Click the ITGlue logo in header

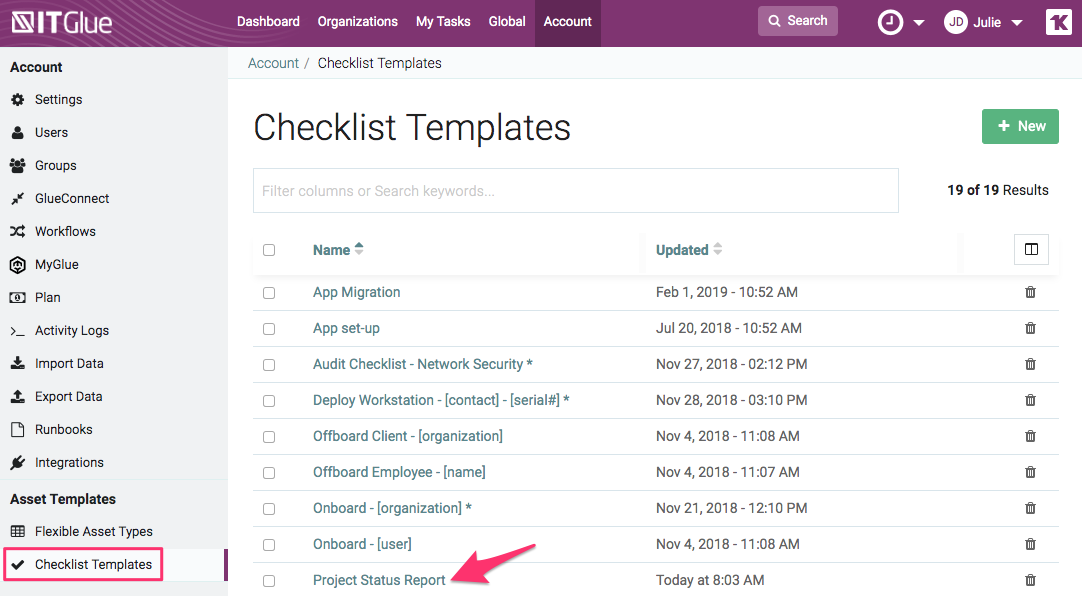62,23
